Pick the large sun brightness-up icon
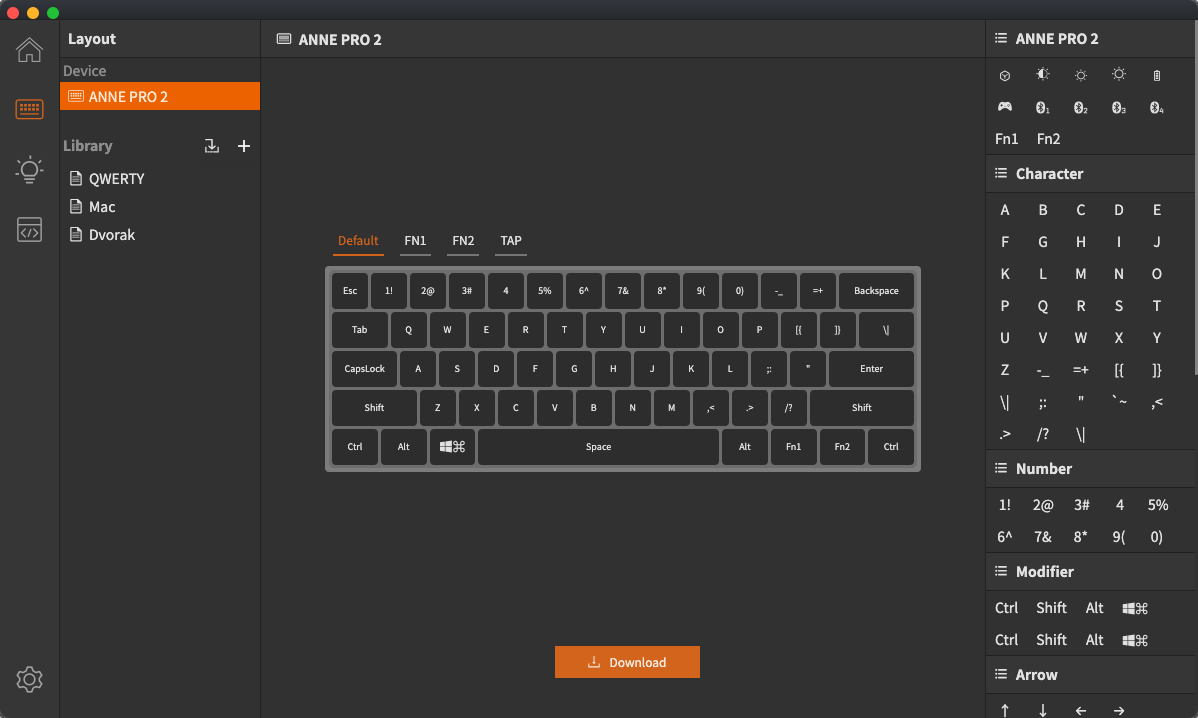This screenshot has width=1198, height=718. [1119, 74]
